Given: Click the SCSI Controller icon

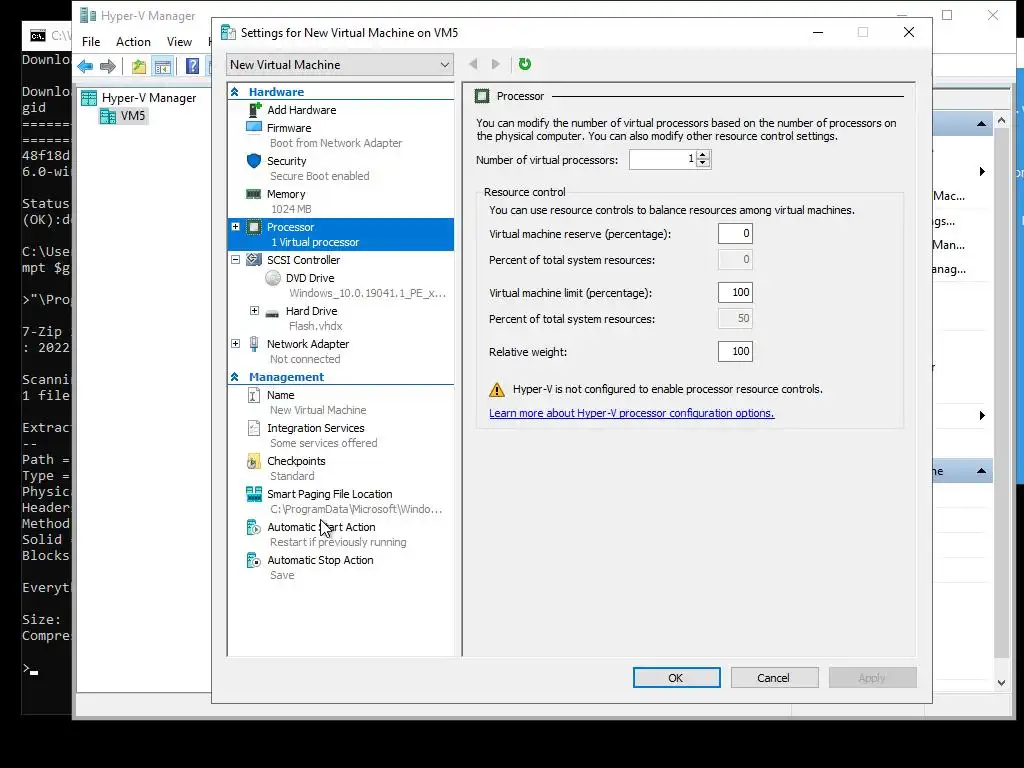Looking at the screenshot, I should (254, 259).
